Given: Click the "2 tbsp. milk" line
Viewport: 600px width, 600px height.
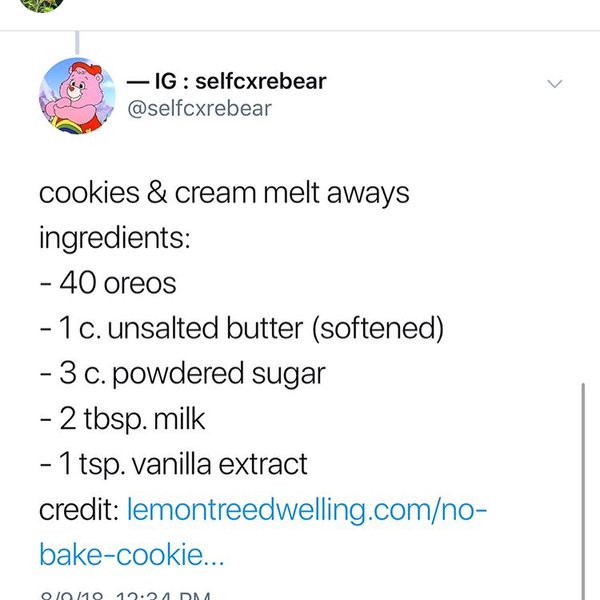Looking at the screenshot, I should [122, 419].
